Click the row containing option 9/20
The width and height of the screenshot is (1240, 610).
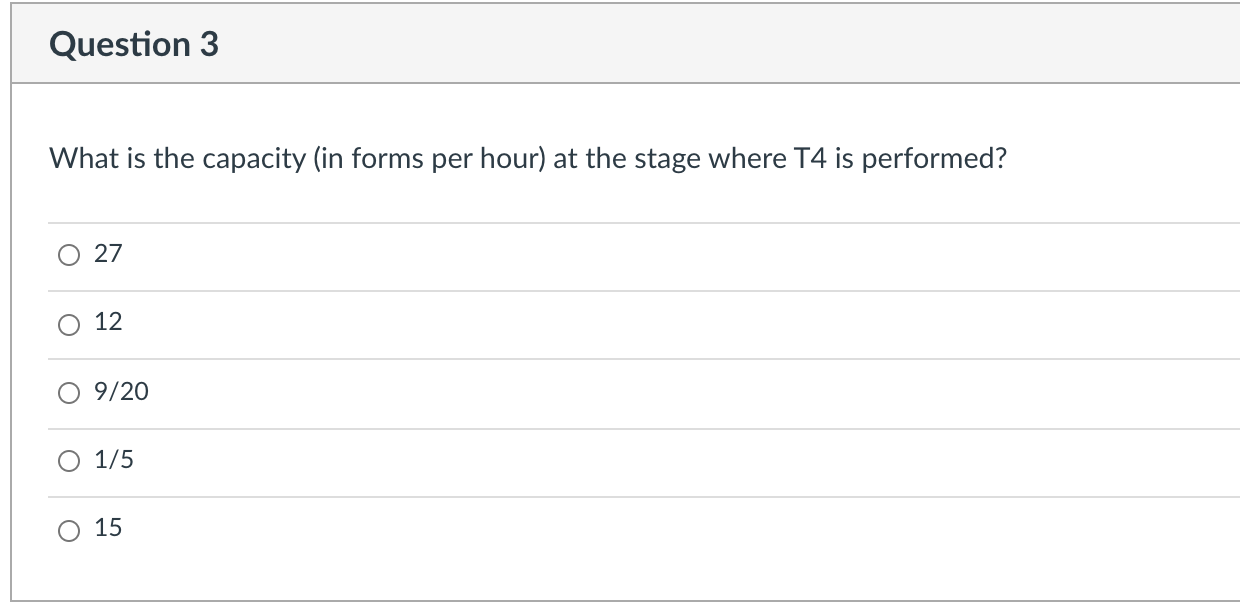point(400,392)
